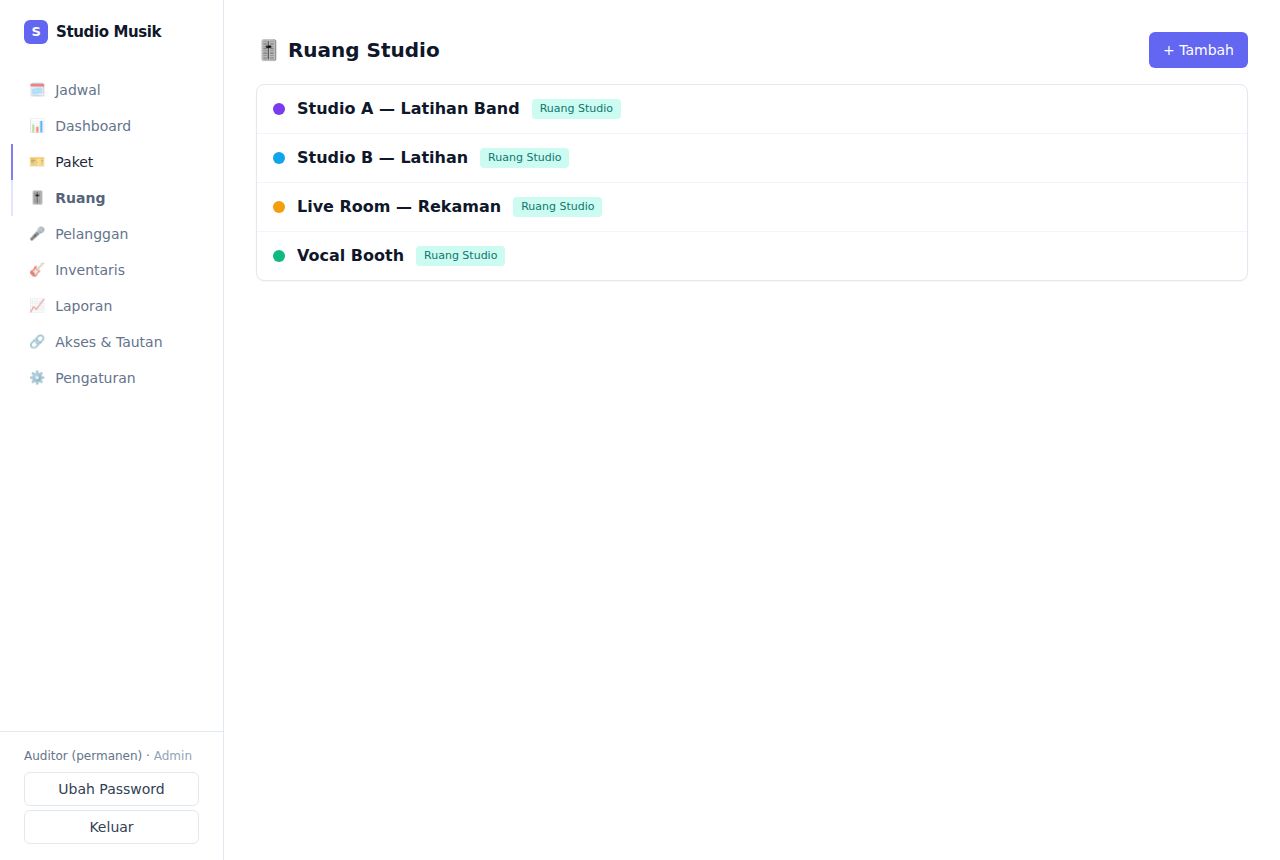Navigate to Inventaris

pyautogui.click(x=111, y=270)
